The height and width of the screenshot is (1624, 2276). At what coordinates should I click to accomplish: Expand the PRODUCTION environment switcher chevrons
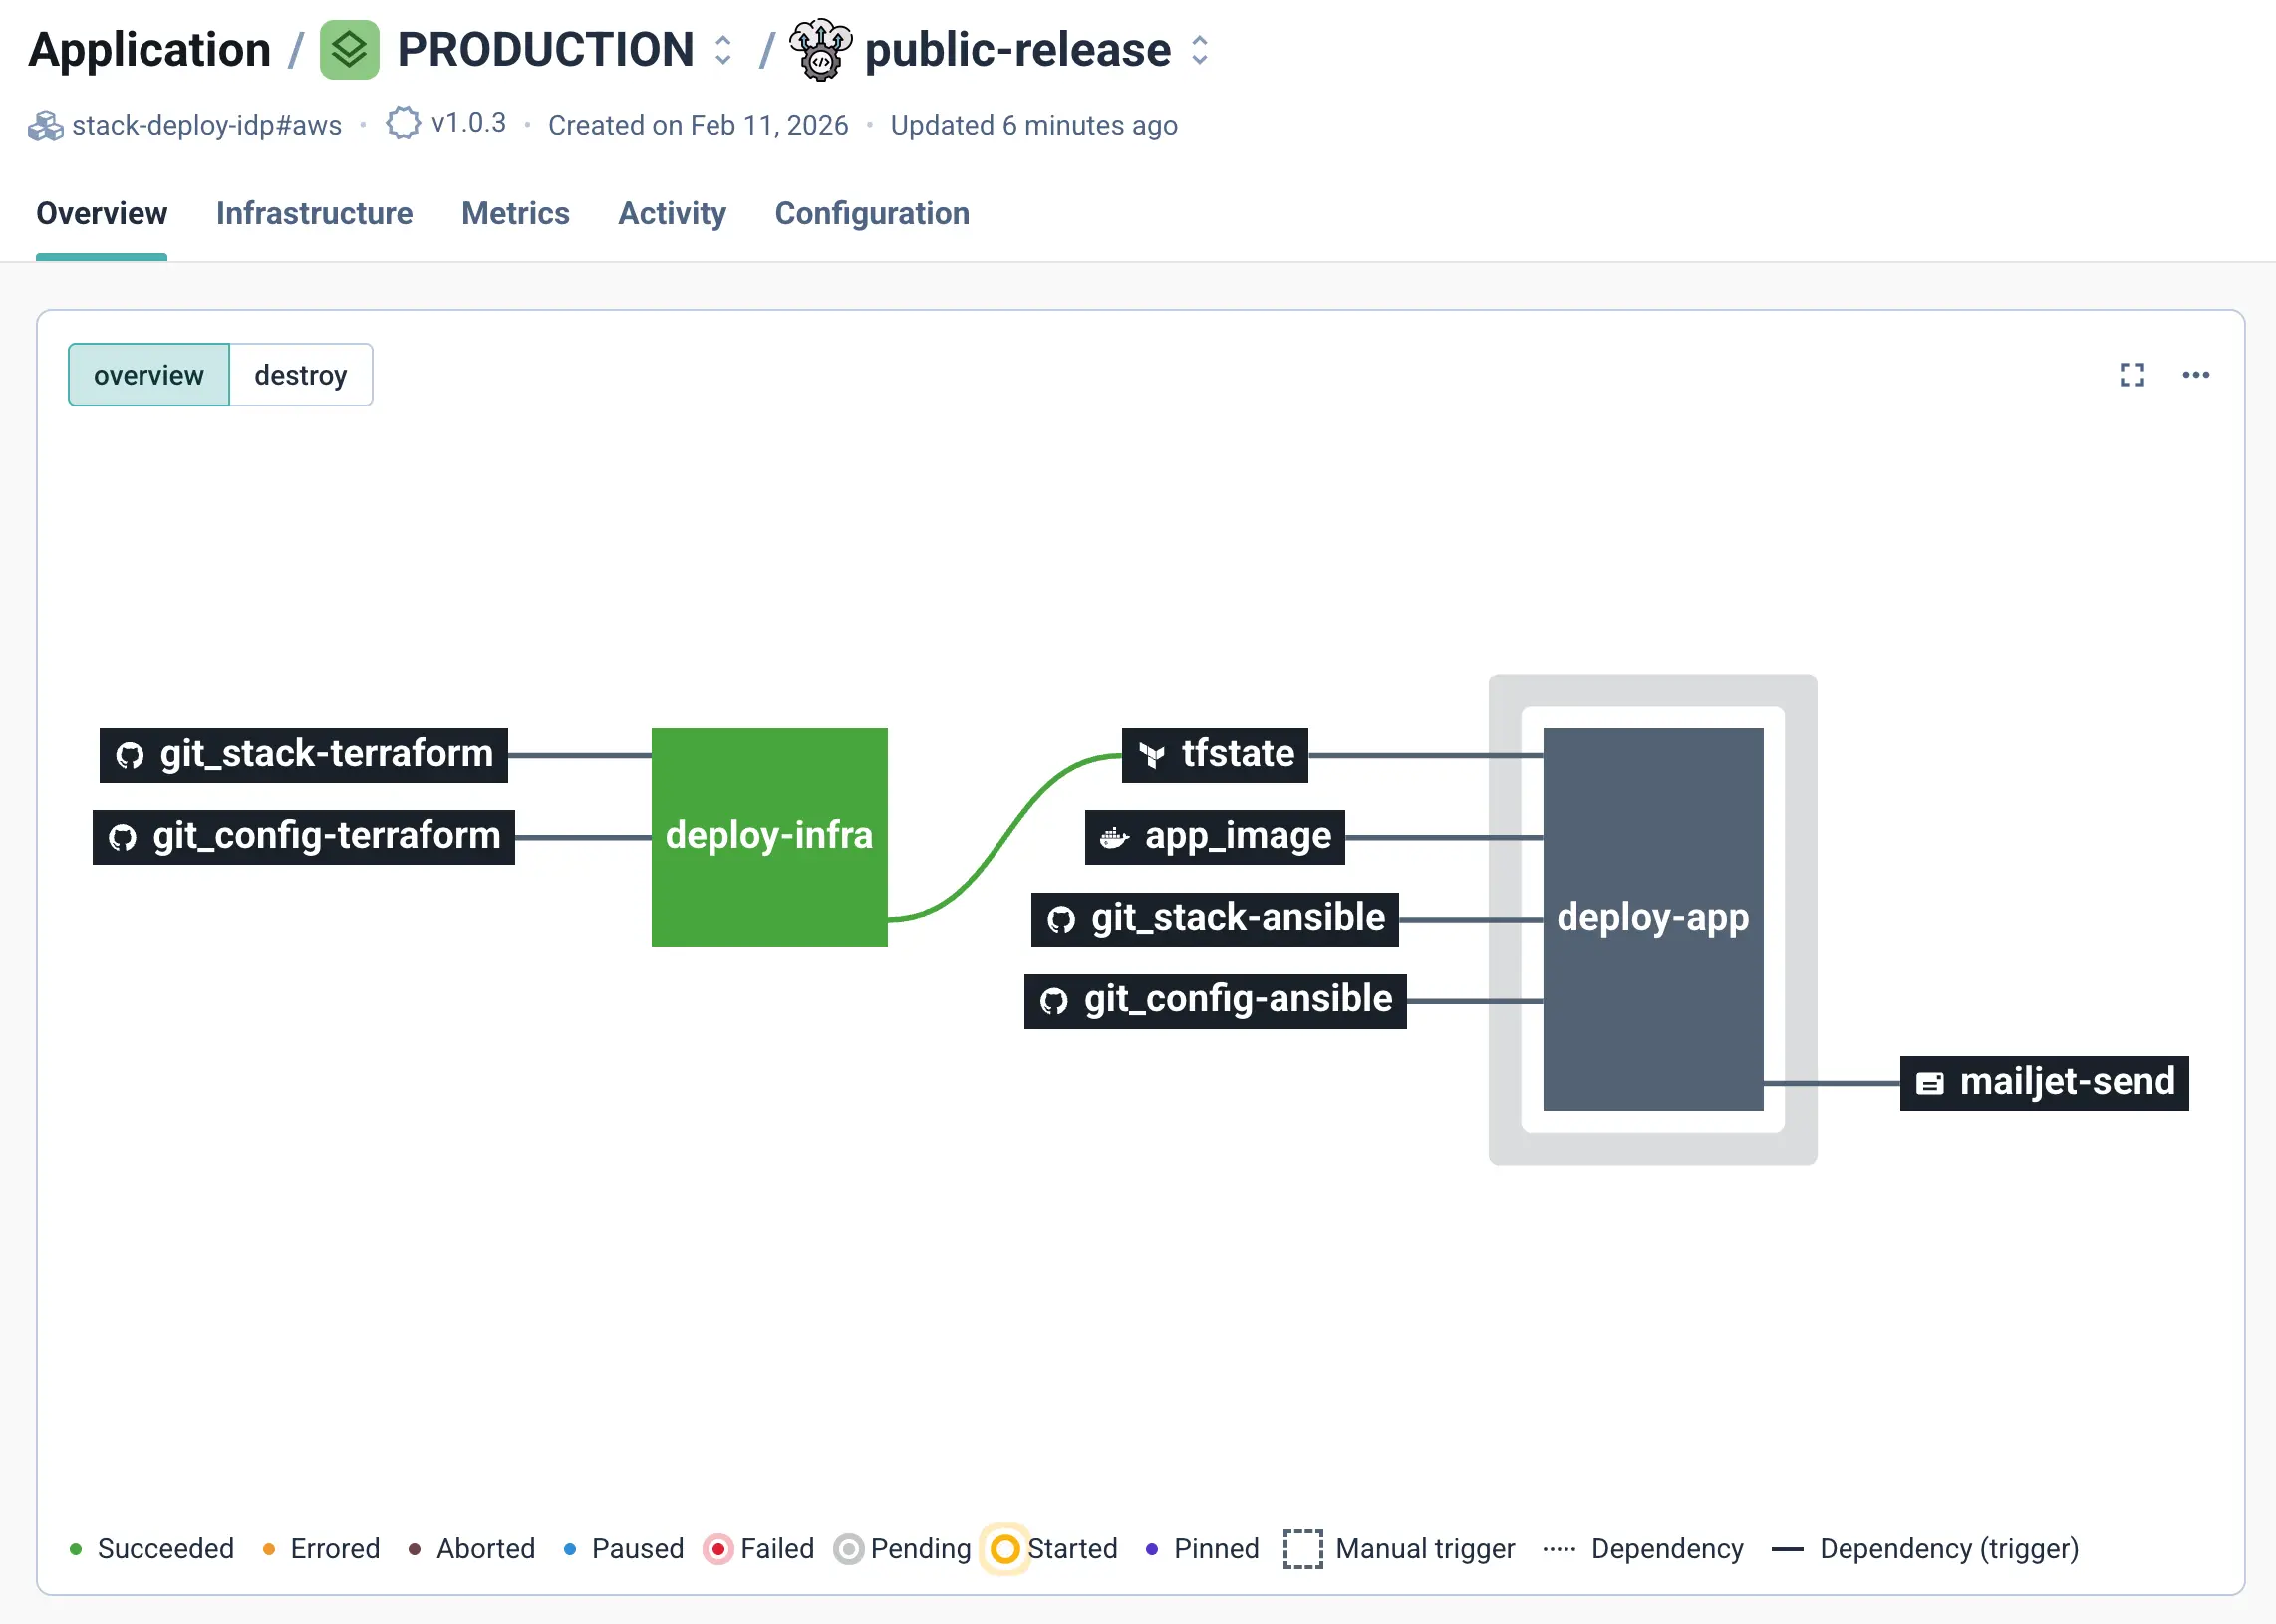723,49
